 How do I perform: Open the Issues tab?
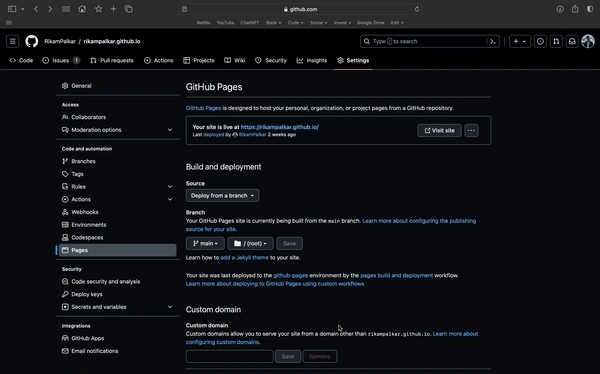coord(61,60)
